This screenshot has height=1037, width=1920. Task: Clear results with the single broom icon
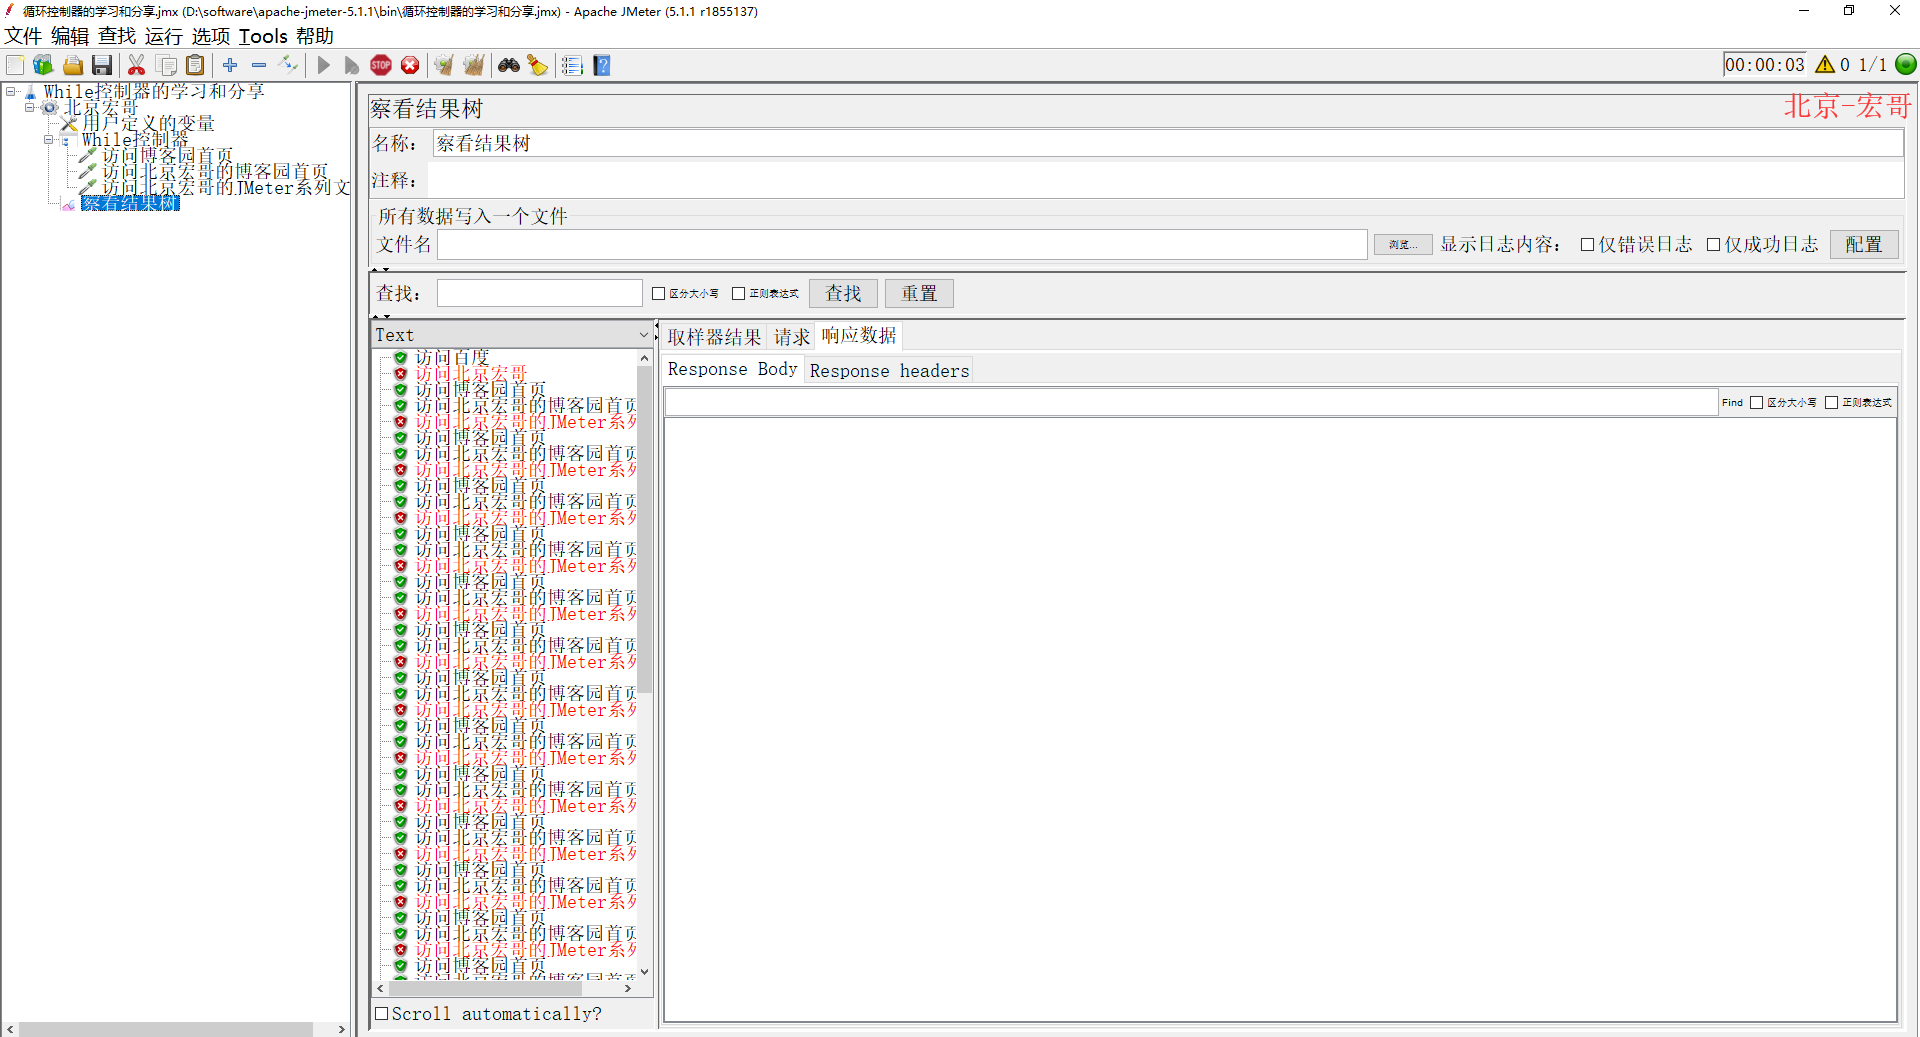(443, 65)
